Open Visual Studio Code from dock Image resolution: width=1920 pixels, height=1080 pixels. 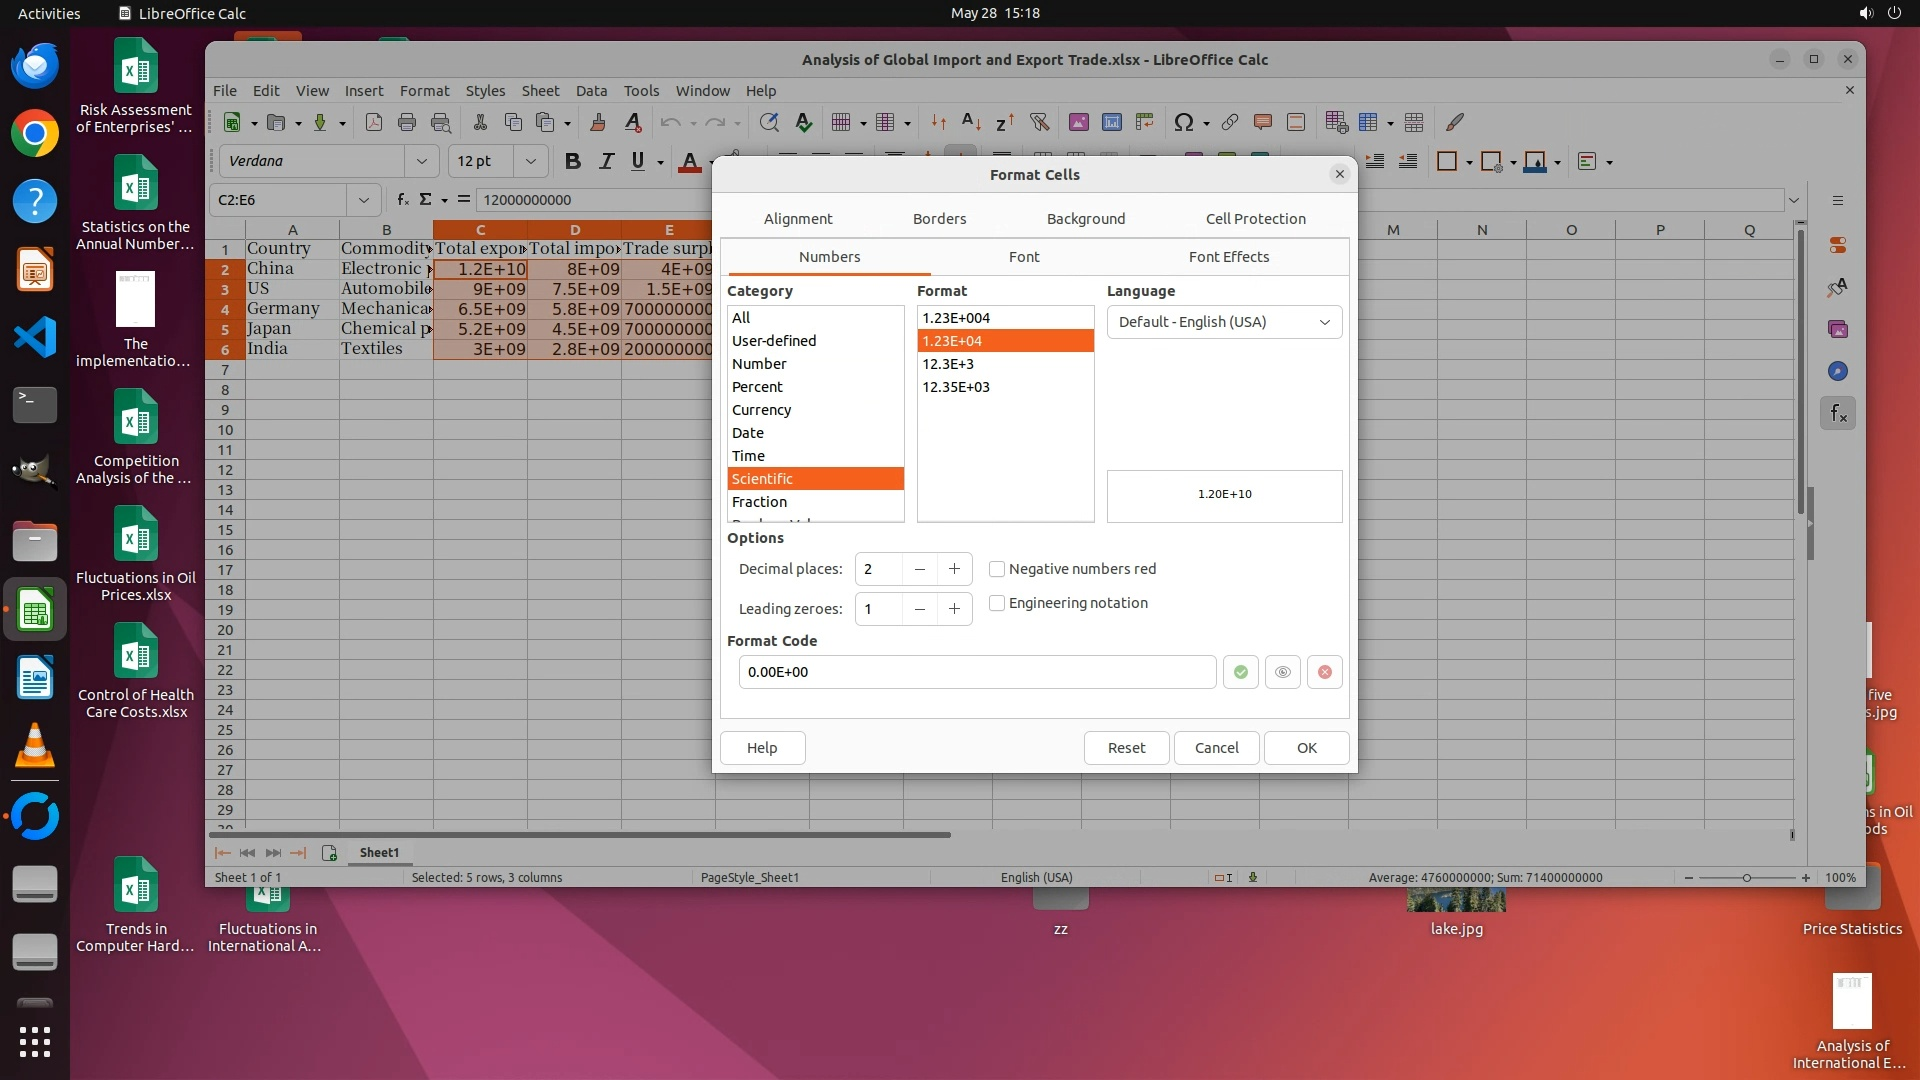35,337
